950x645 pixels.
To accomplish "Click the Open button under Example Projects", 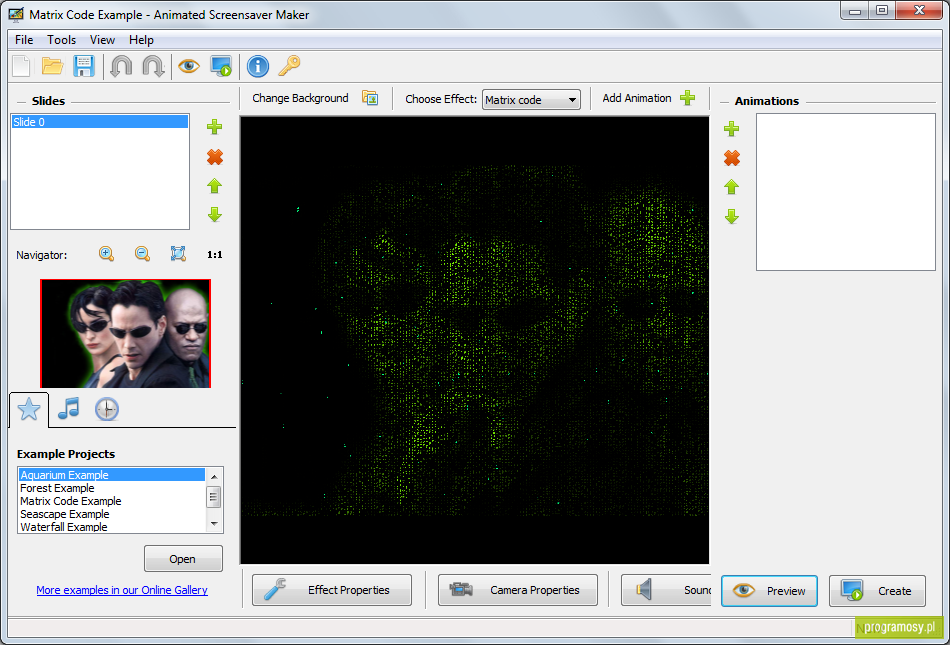I will [x=183, y=559].
